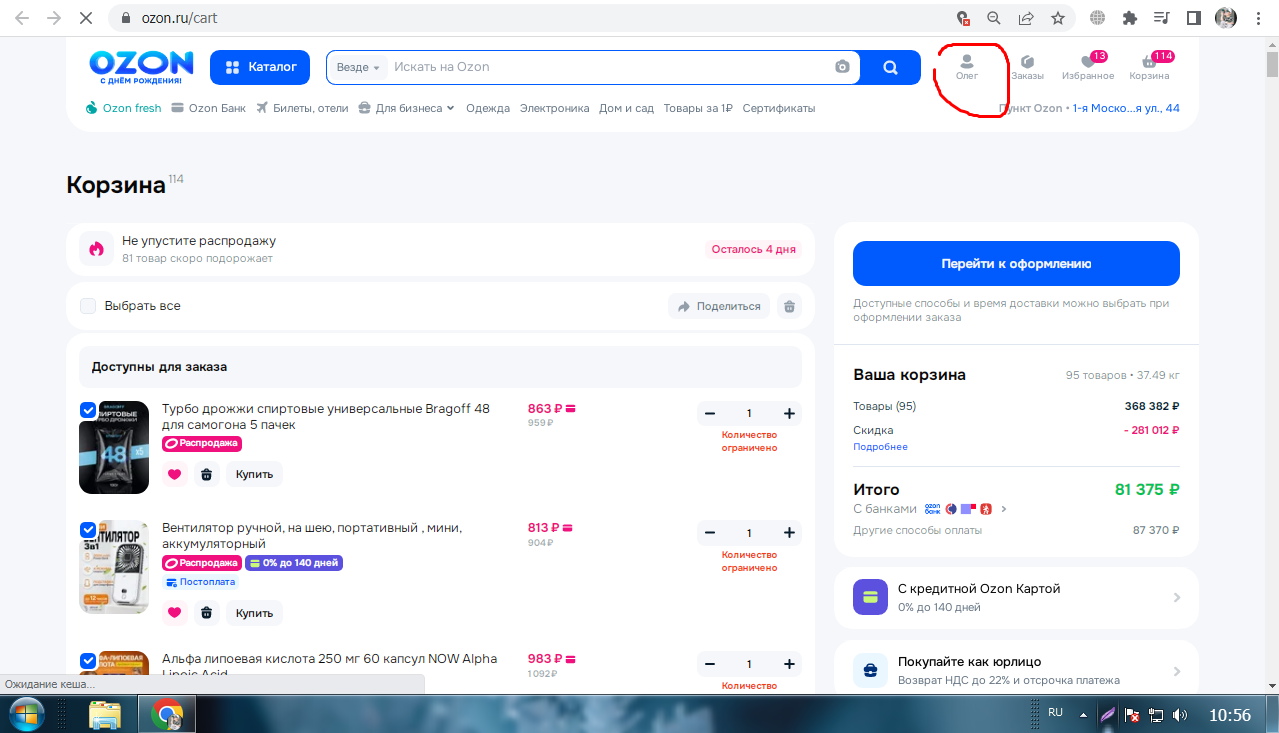This screenshot has width=1279, height=733.
Task: Tick the Выбрать все checkbox
Action: point(88,306)
